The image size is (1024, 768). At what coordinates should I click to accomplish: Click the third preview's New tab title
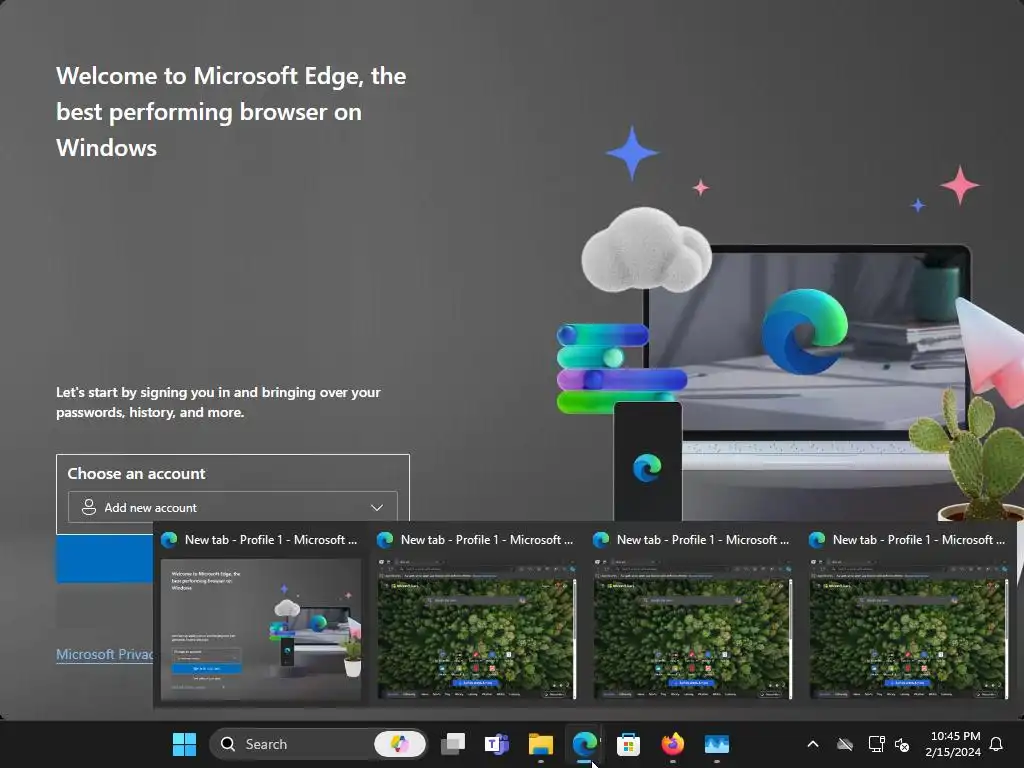pyautogui.click(x=703, y=540)
